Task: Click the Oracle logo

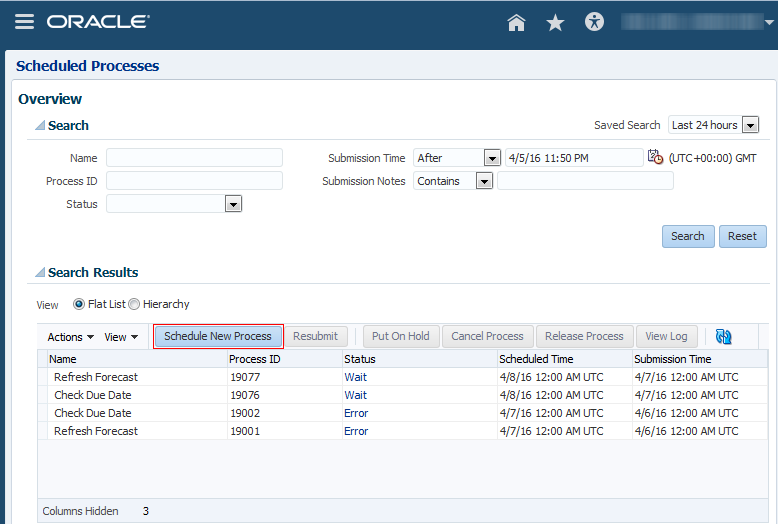Action: pyautogui.click(x=98, y=22)
